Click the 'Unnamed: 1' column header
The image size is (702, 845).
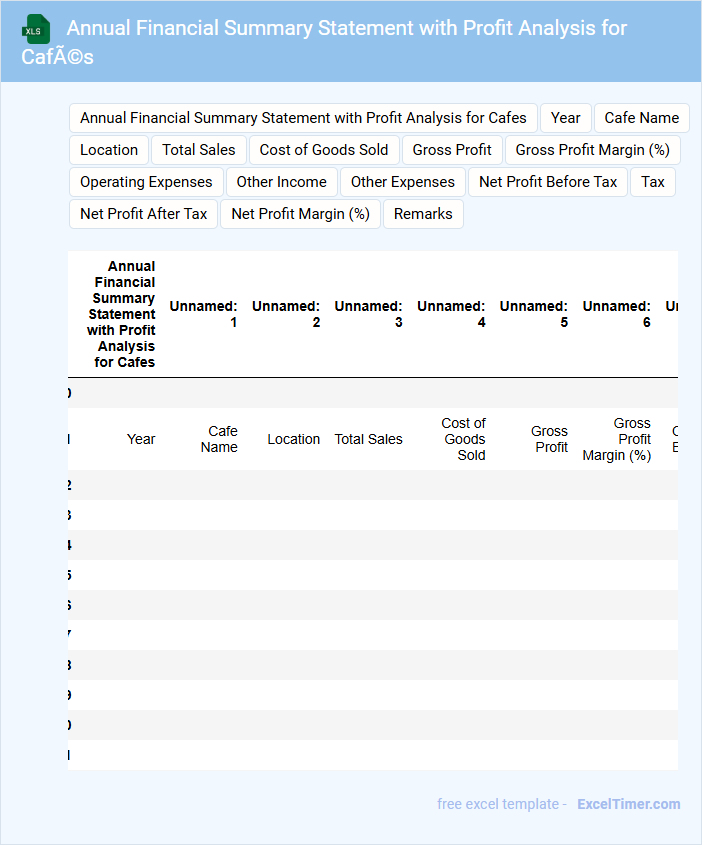tap(204, 314)
